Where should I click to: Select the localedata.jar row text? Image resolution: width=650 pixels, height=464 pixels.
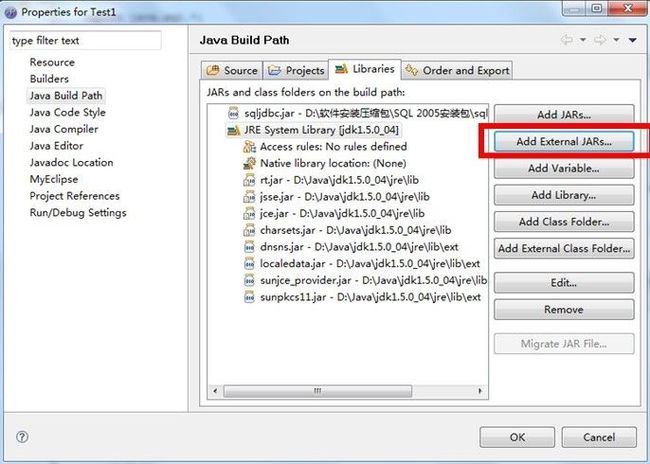click(370, 264)
